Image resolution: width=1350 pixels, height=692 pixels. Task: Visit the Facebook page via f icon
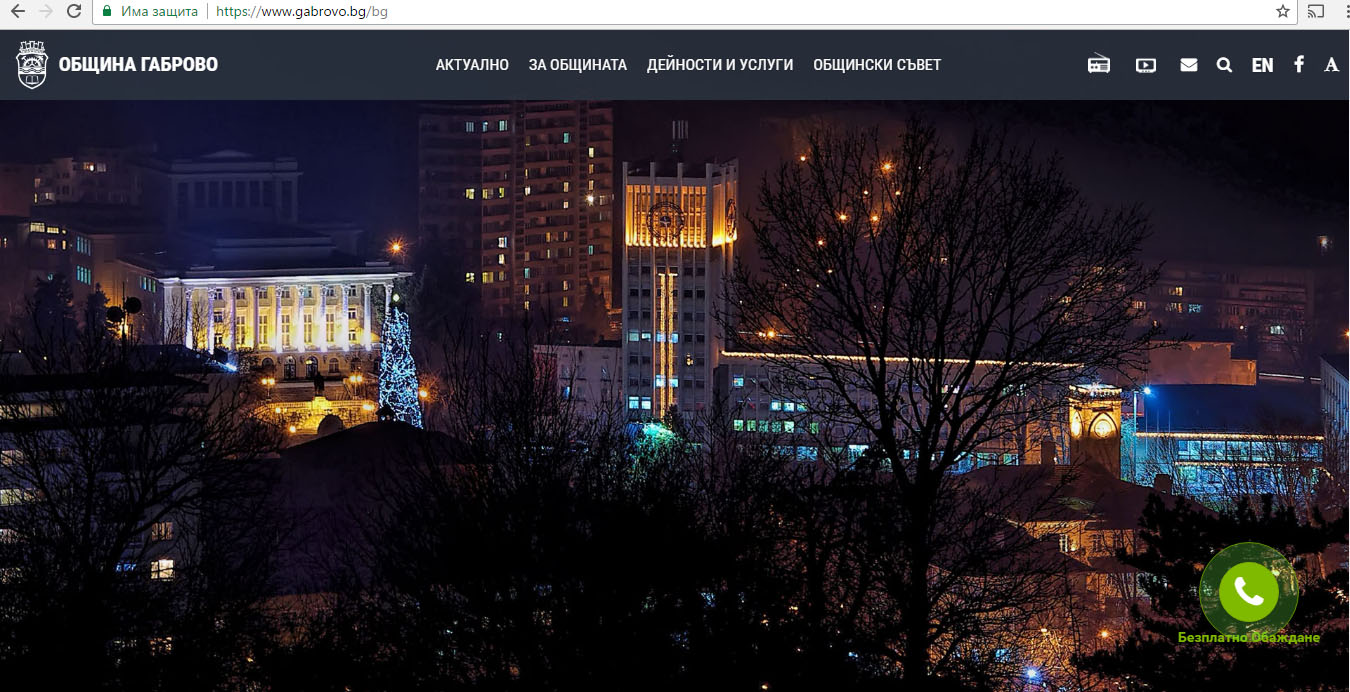pyautogui.click(x=1298, y=64)
